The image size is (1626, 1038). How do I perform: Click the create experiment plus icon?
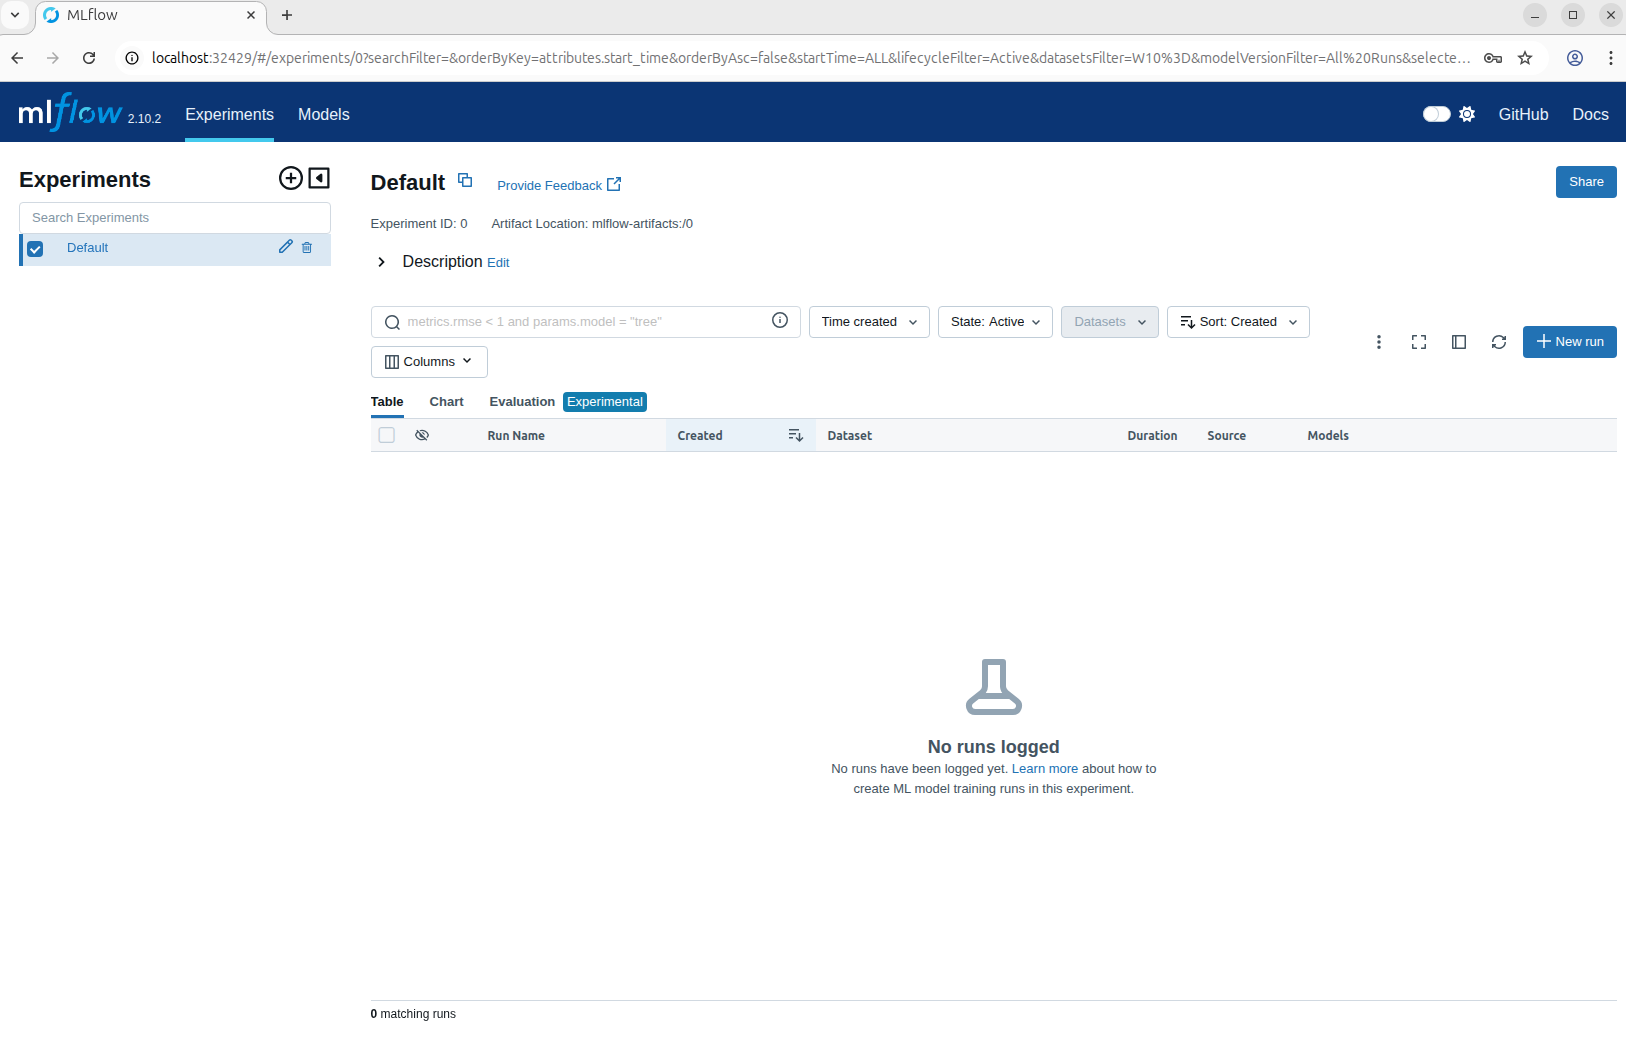(290, 178)
